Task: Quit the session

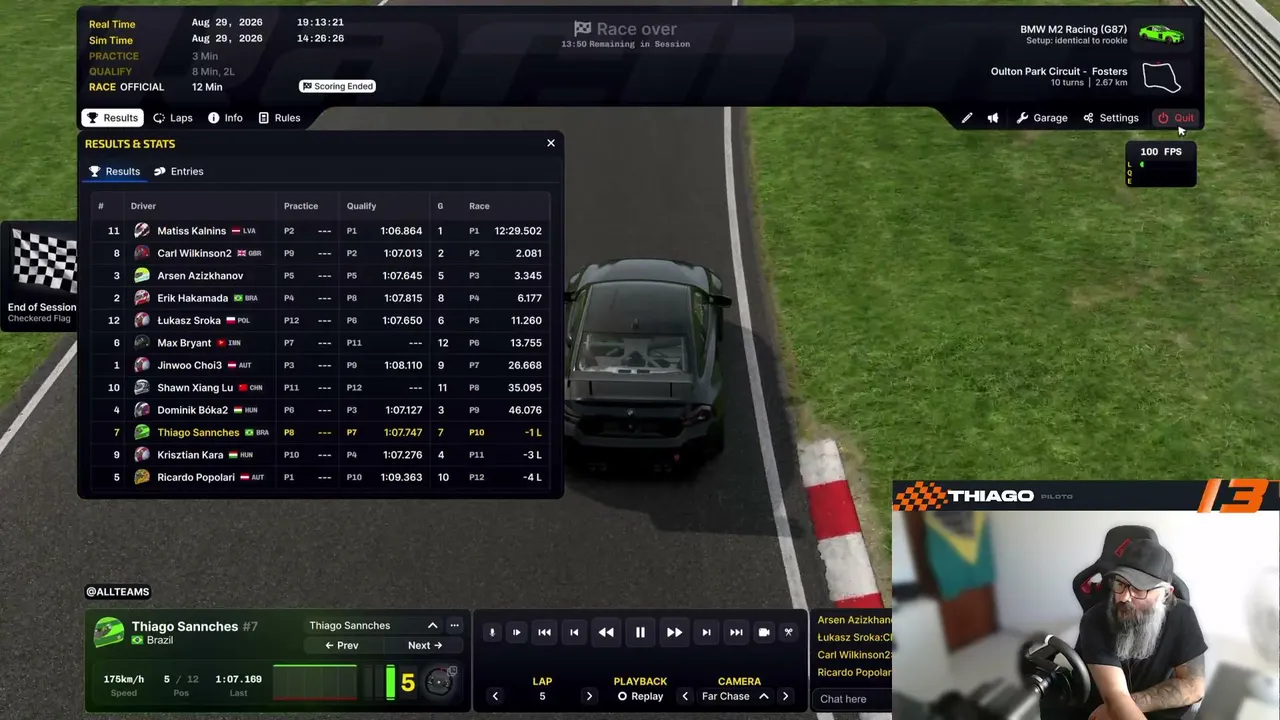Action: [x=1175, y=118]
